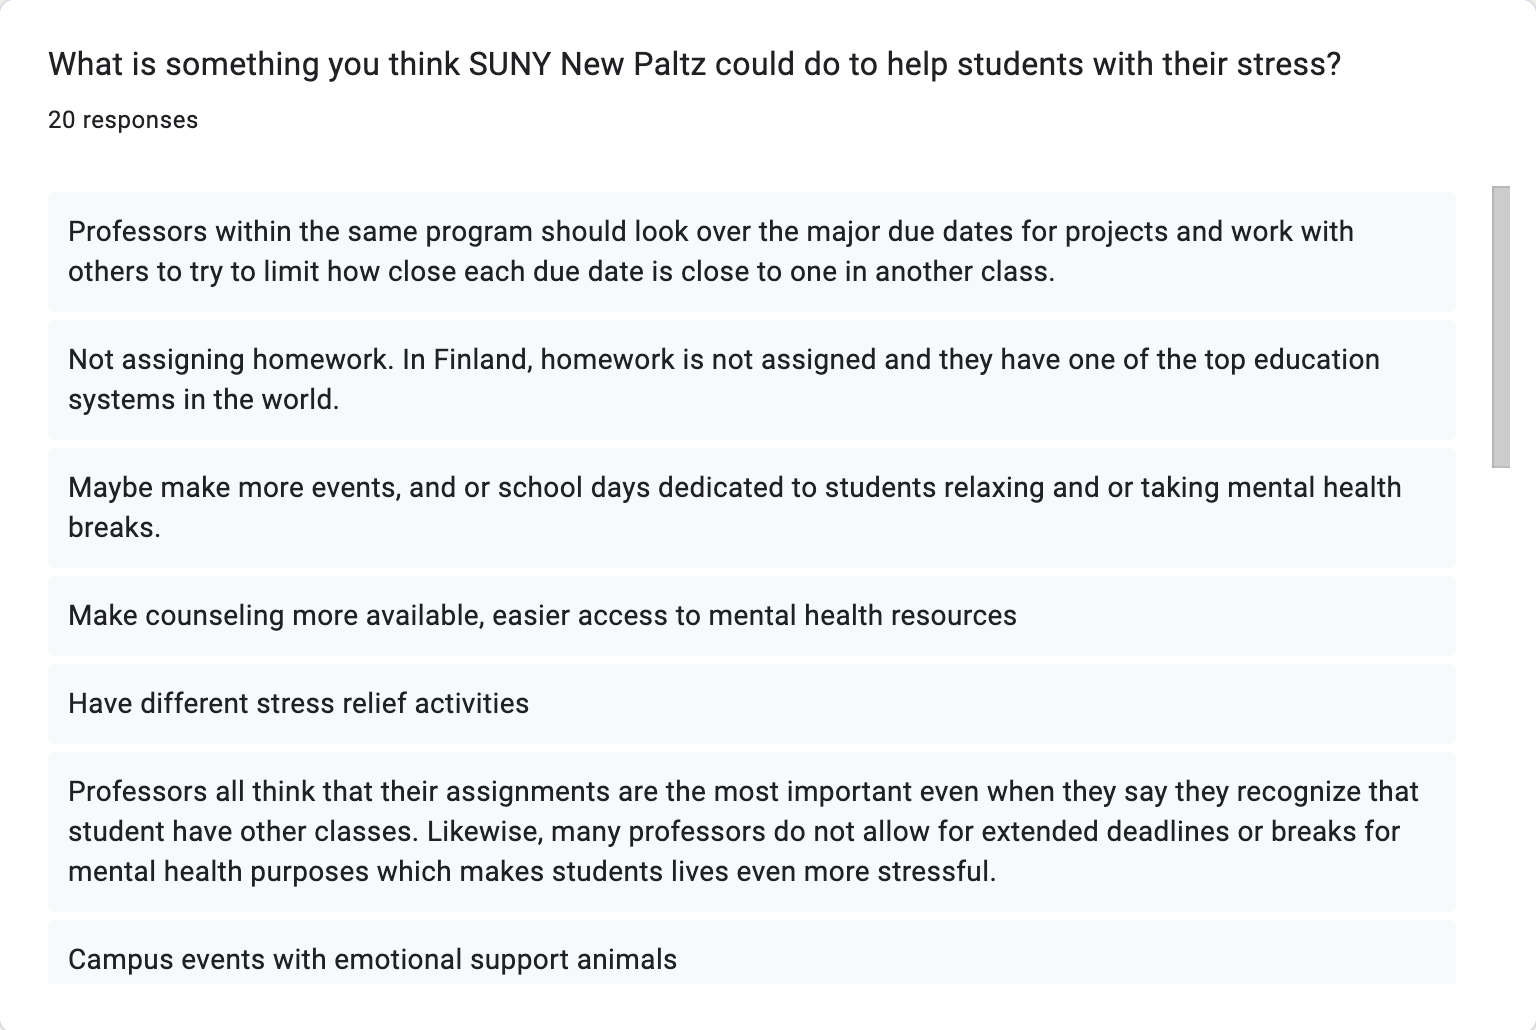Select the response about professors coordinating major due dates
Screen dimensions: 1536x1030
751,252
